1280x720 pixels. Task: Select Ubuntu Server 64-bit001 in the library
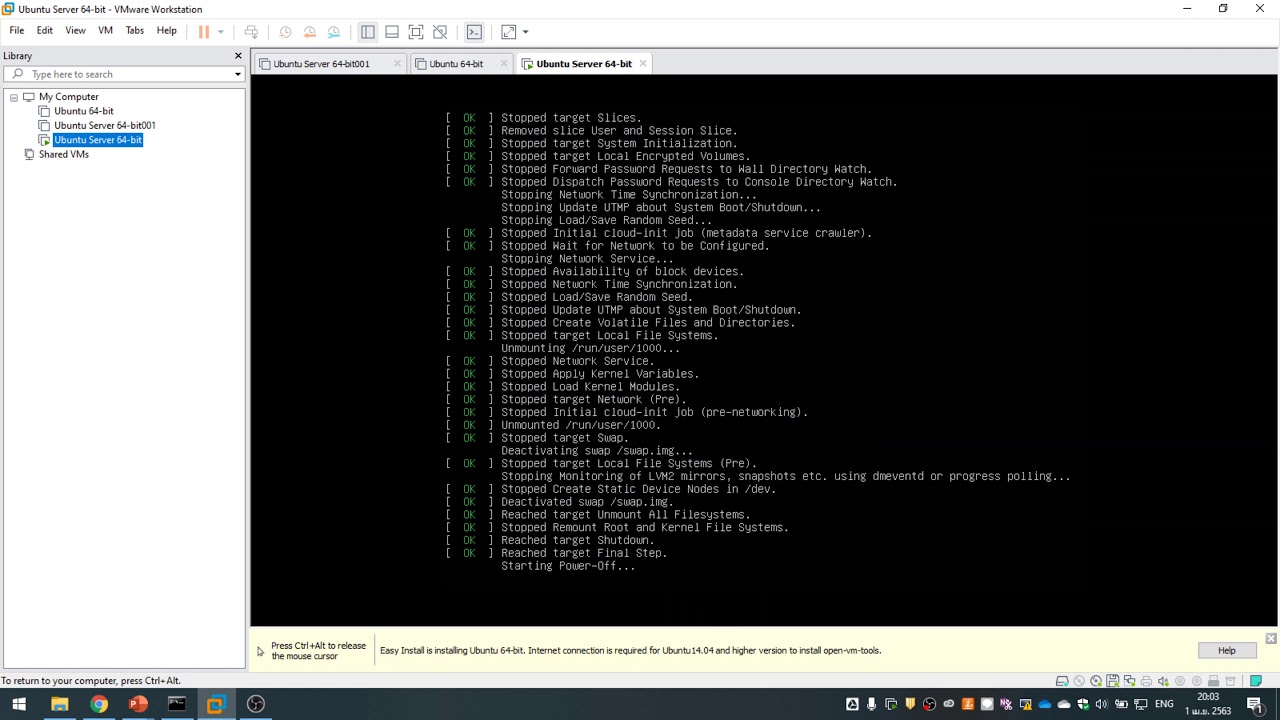(x=104, y=126)
